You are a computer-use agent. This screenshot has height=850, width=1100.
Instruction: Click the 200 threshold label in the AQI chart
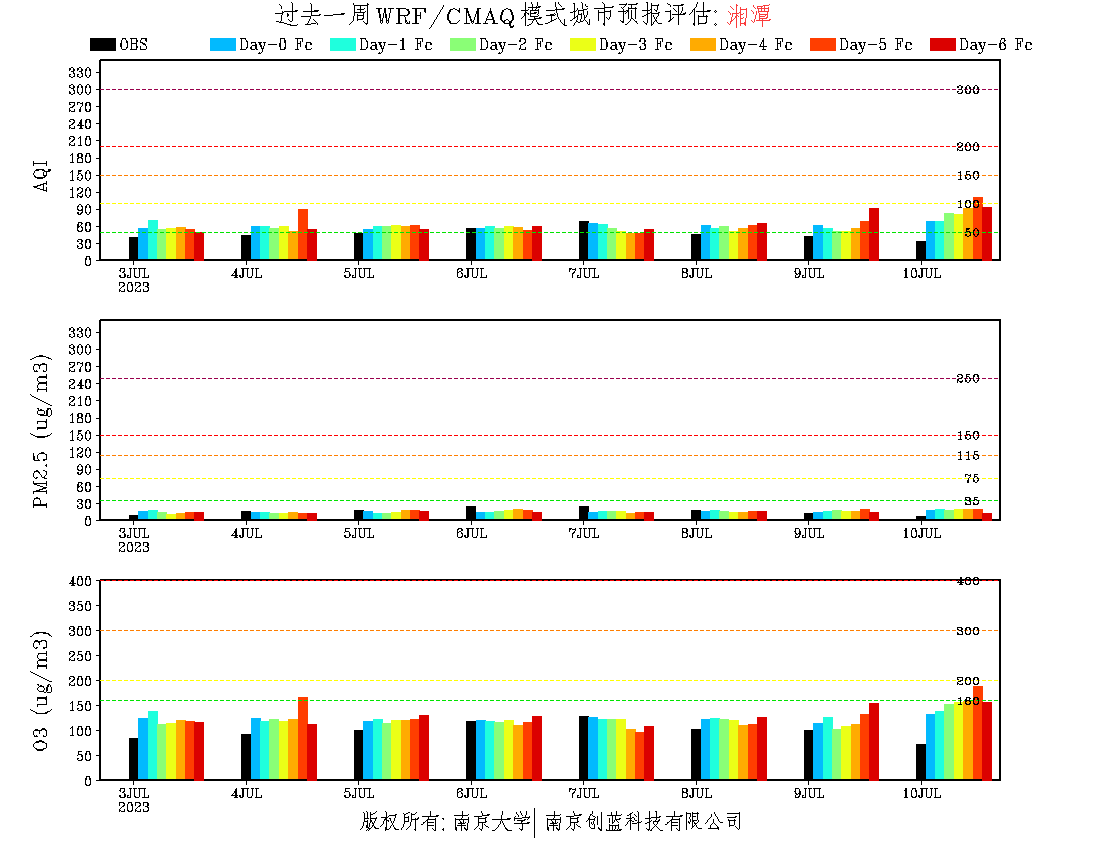tap(967, 147)
